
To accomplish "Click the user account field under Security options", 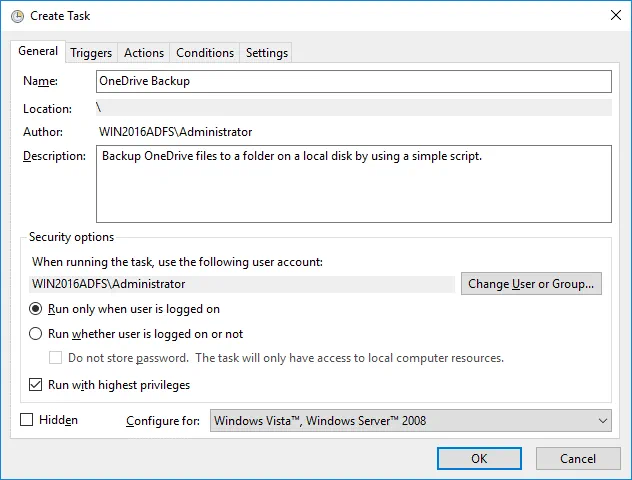I will 238,284.
